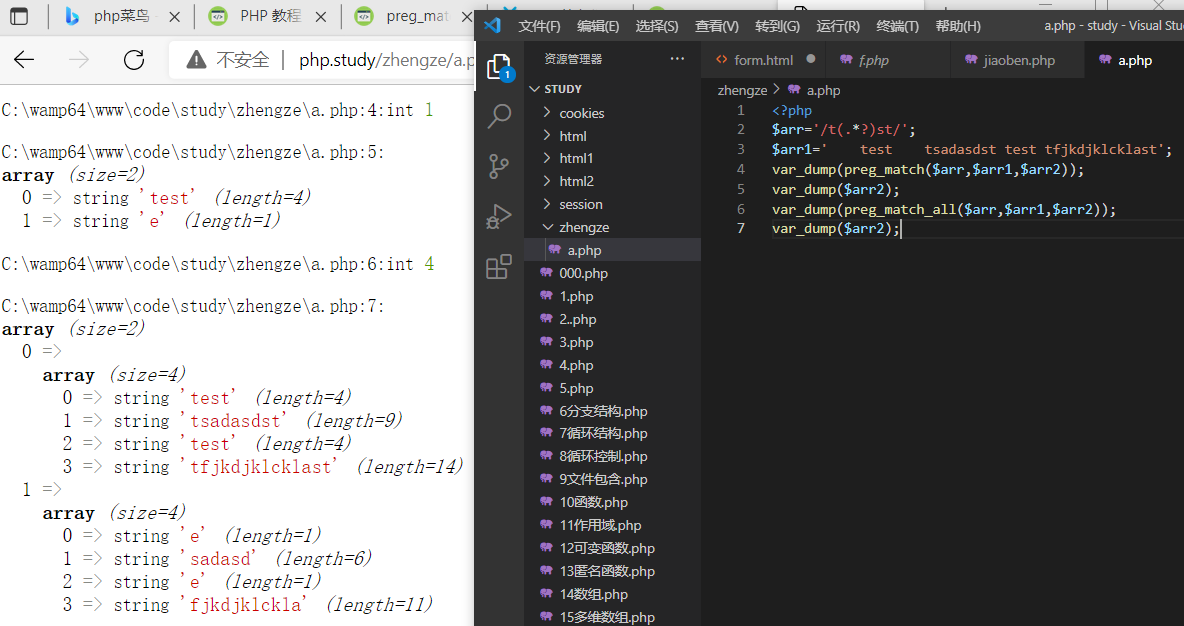Screen dimensions: 1184x626
Task: Click the browser address bar URL
Action: point(387,60)
